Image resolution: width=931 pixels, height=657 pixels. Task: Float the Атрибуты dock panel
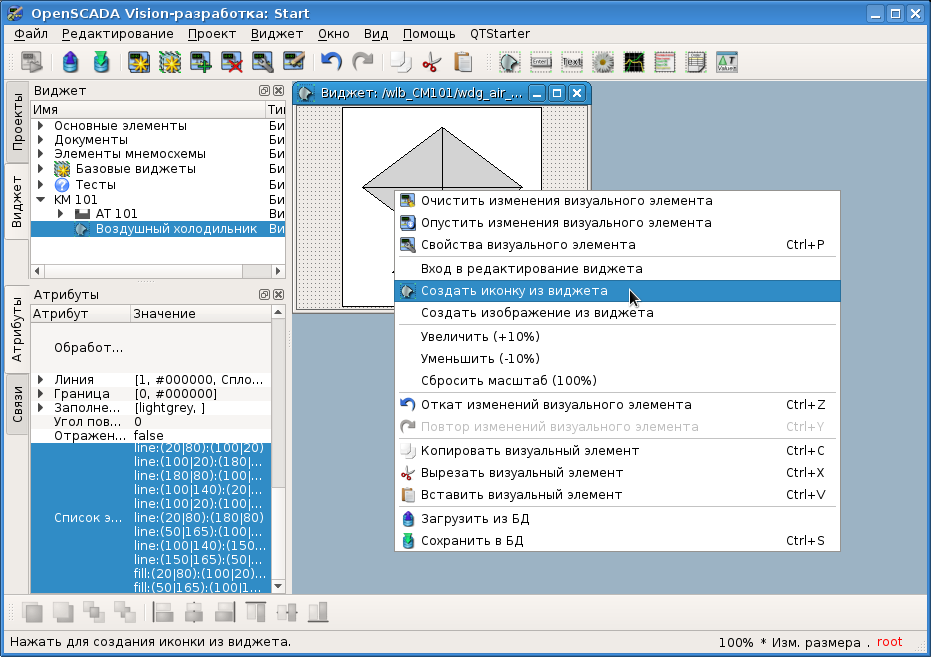[x=264, y=295]
